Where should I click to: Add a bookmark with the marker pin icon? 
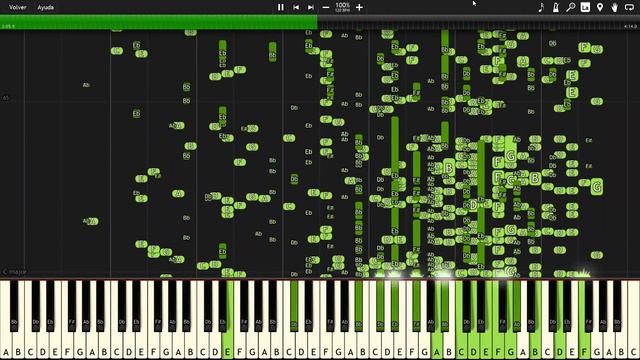(600, 7)
